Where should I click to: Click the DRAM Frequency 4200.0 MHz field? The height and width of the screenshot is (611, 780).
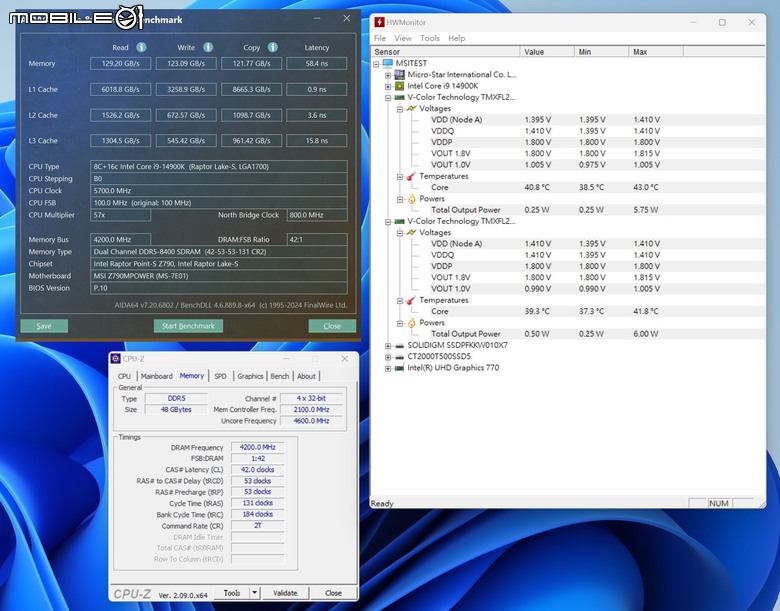point(258,447)
